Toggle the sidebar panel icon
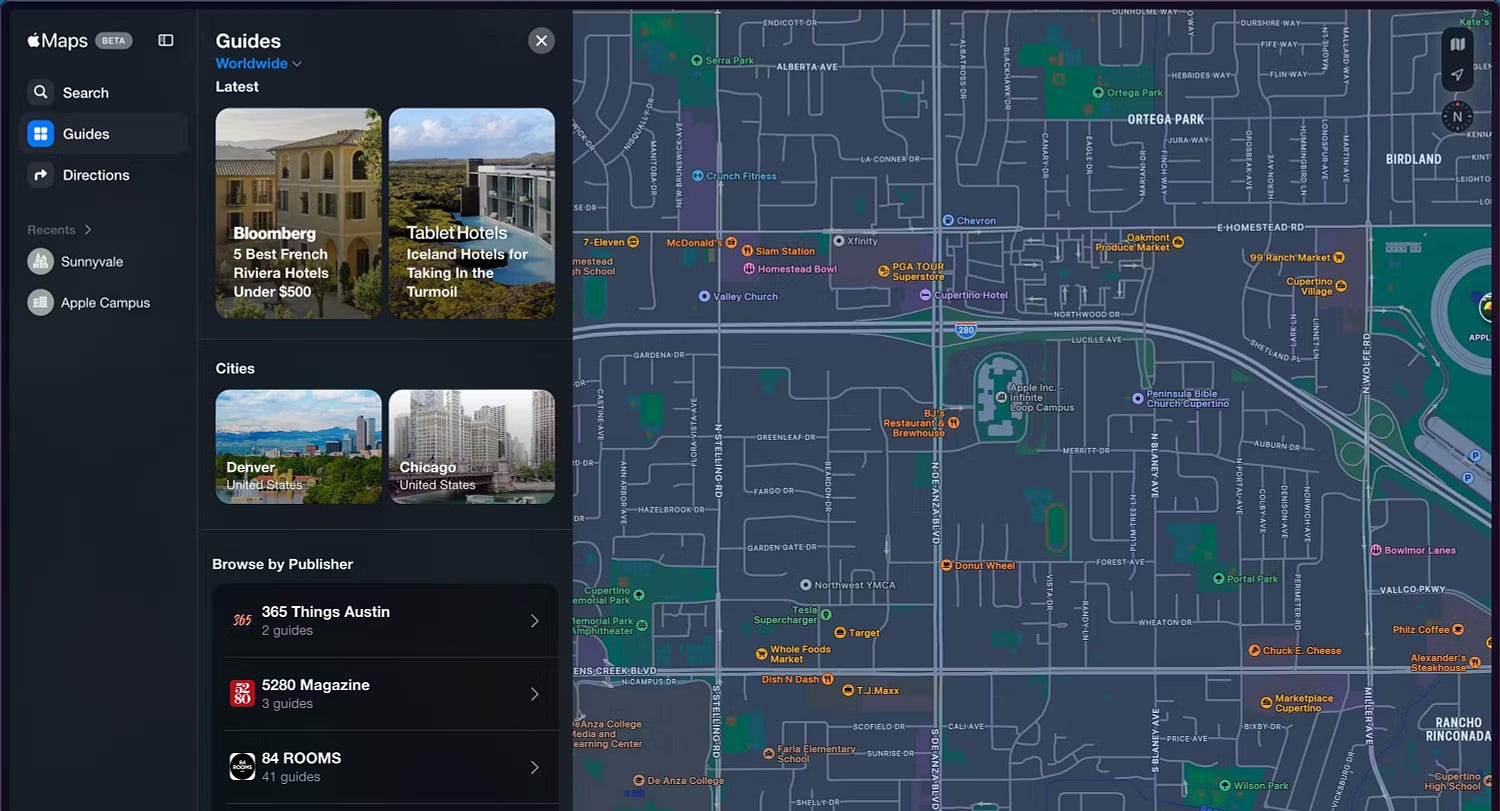 tap(166, 41)
